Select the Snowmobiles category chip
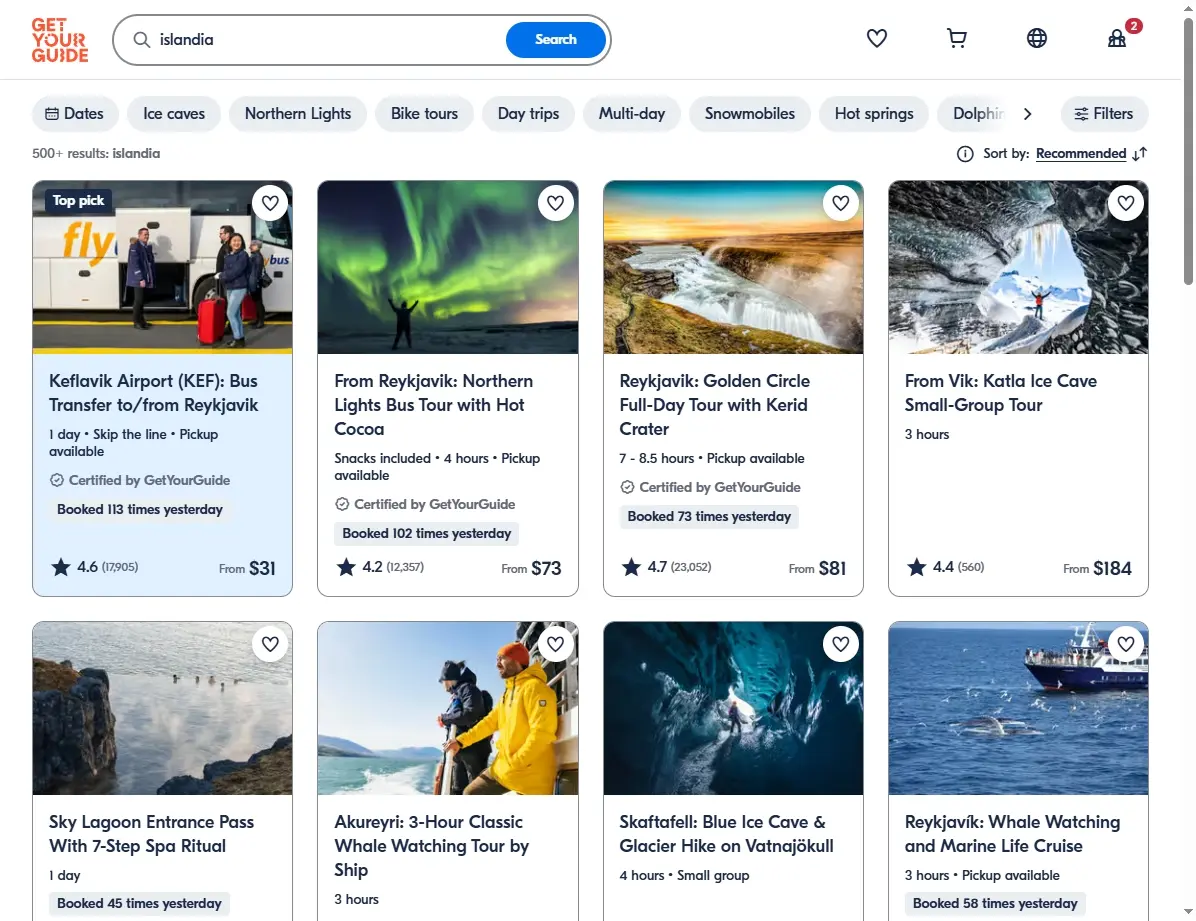 pyautogui.click(x=750, y=114)
